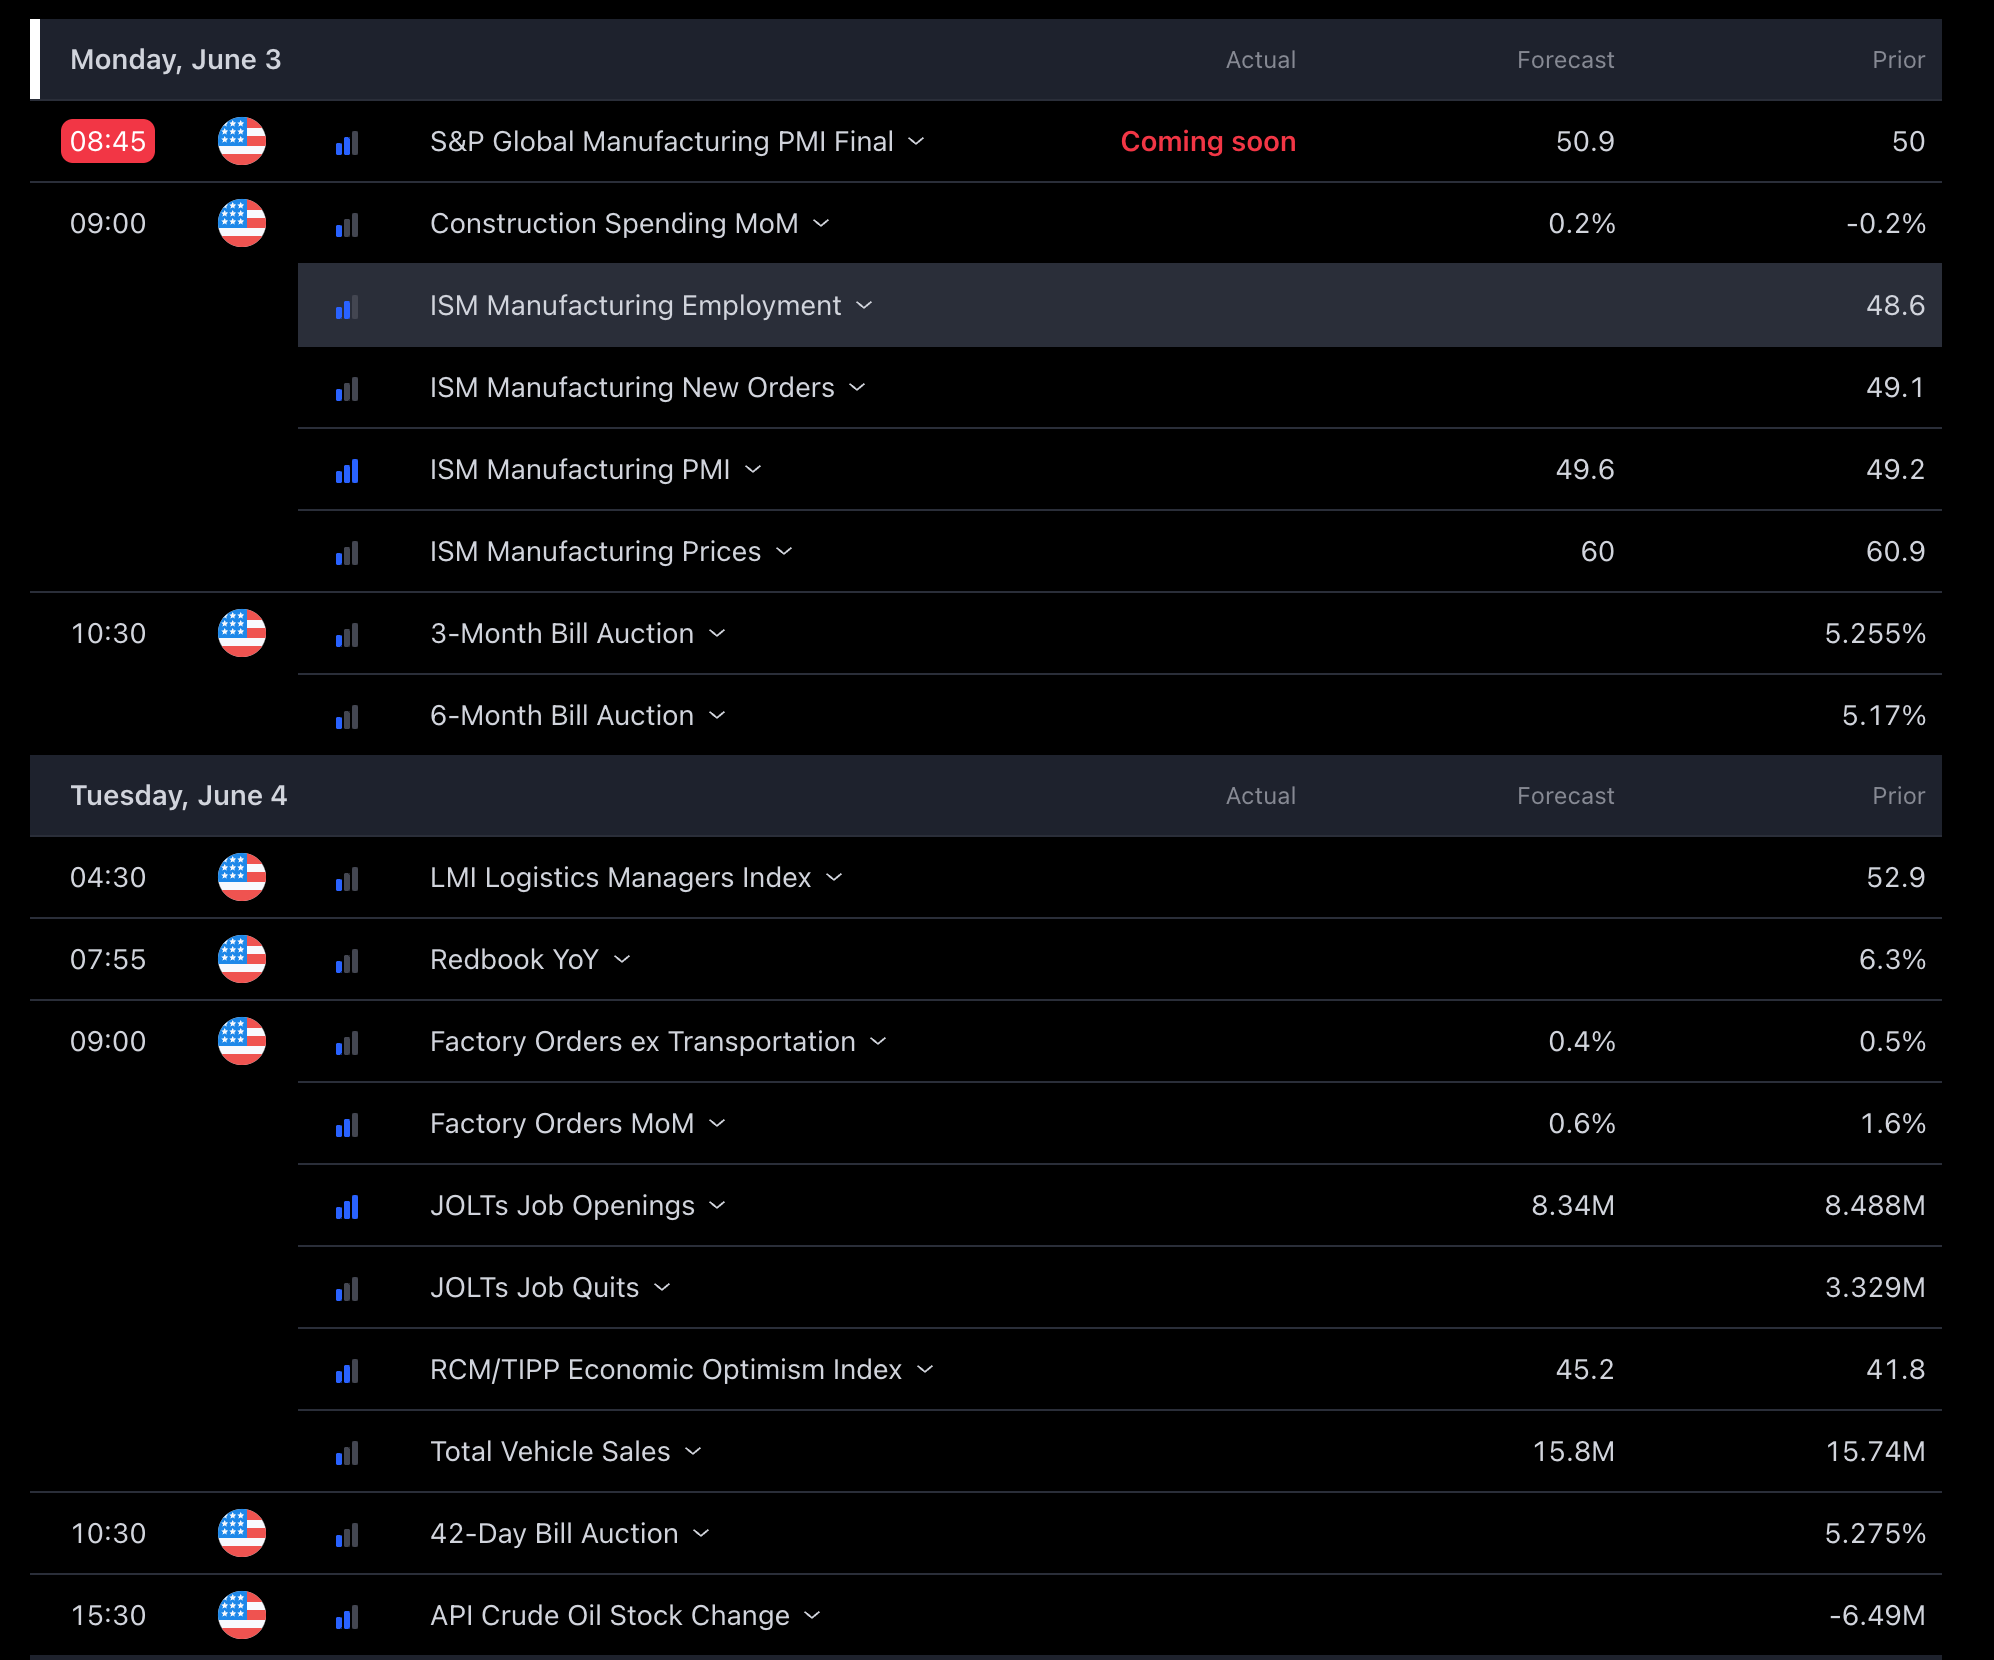Click US flag icon at 08:45 row

242,141
